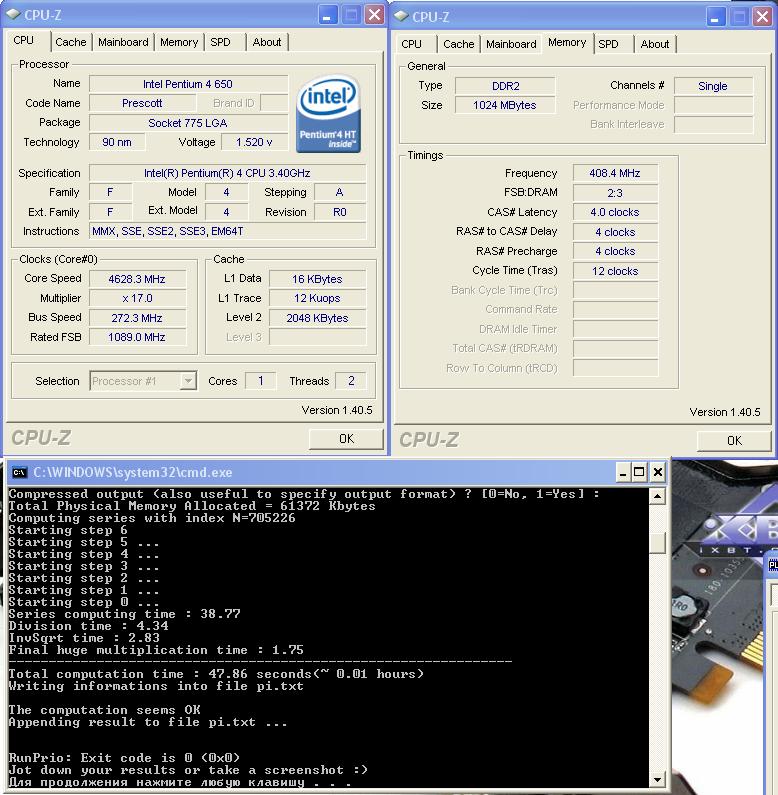Click the RAS# to CAS# Delay value
The image size is (778, 795).
click(615, 232)
